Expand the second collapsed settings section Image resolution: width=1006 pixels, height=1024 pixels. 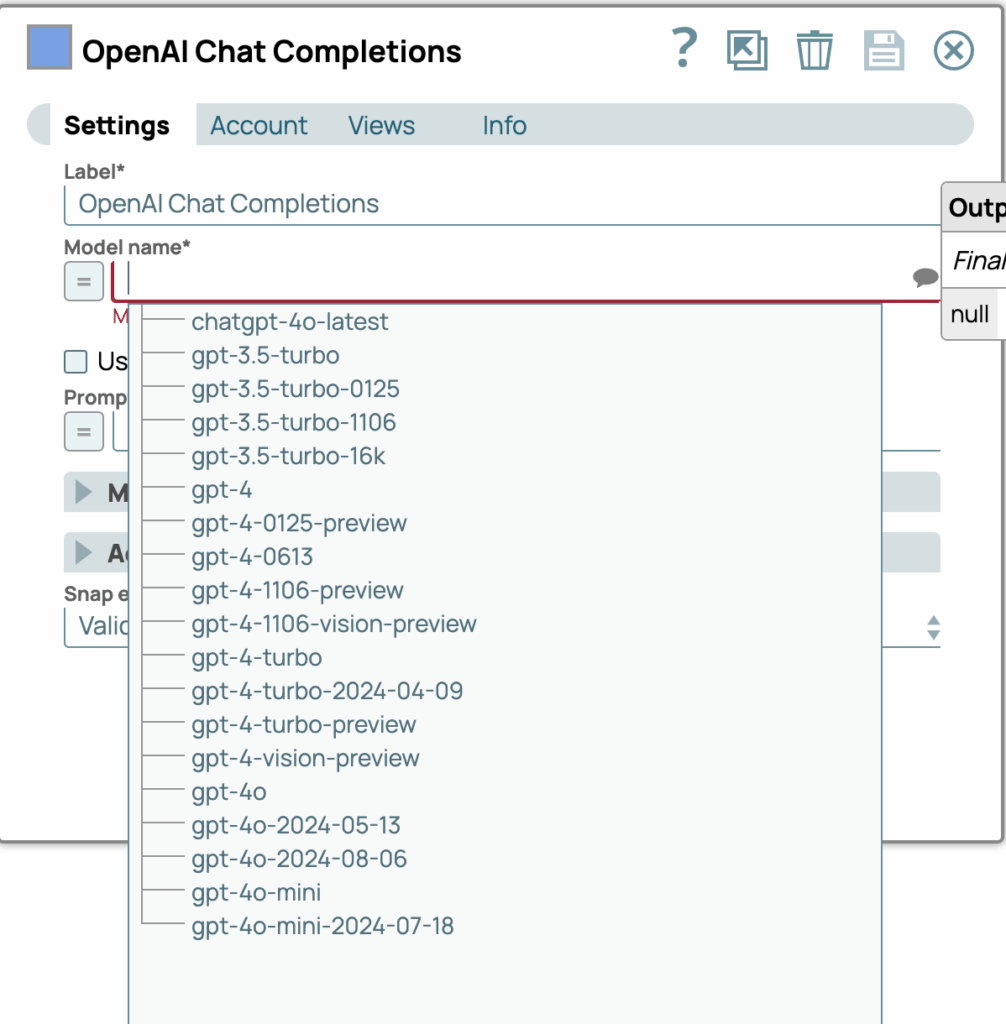tap(84, 553)
